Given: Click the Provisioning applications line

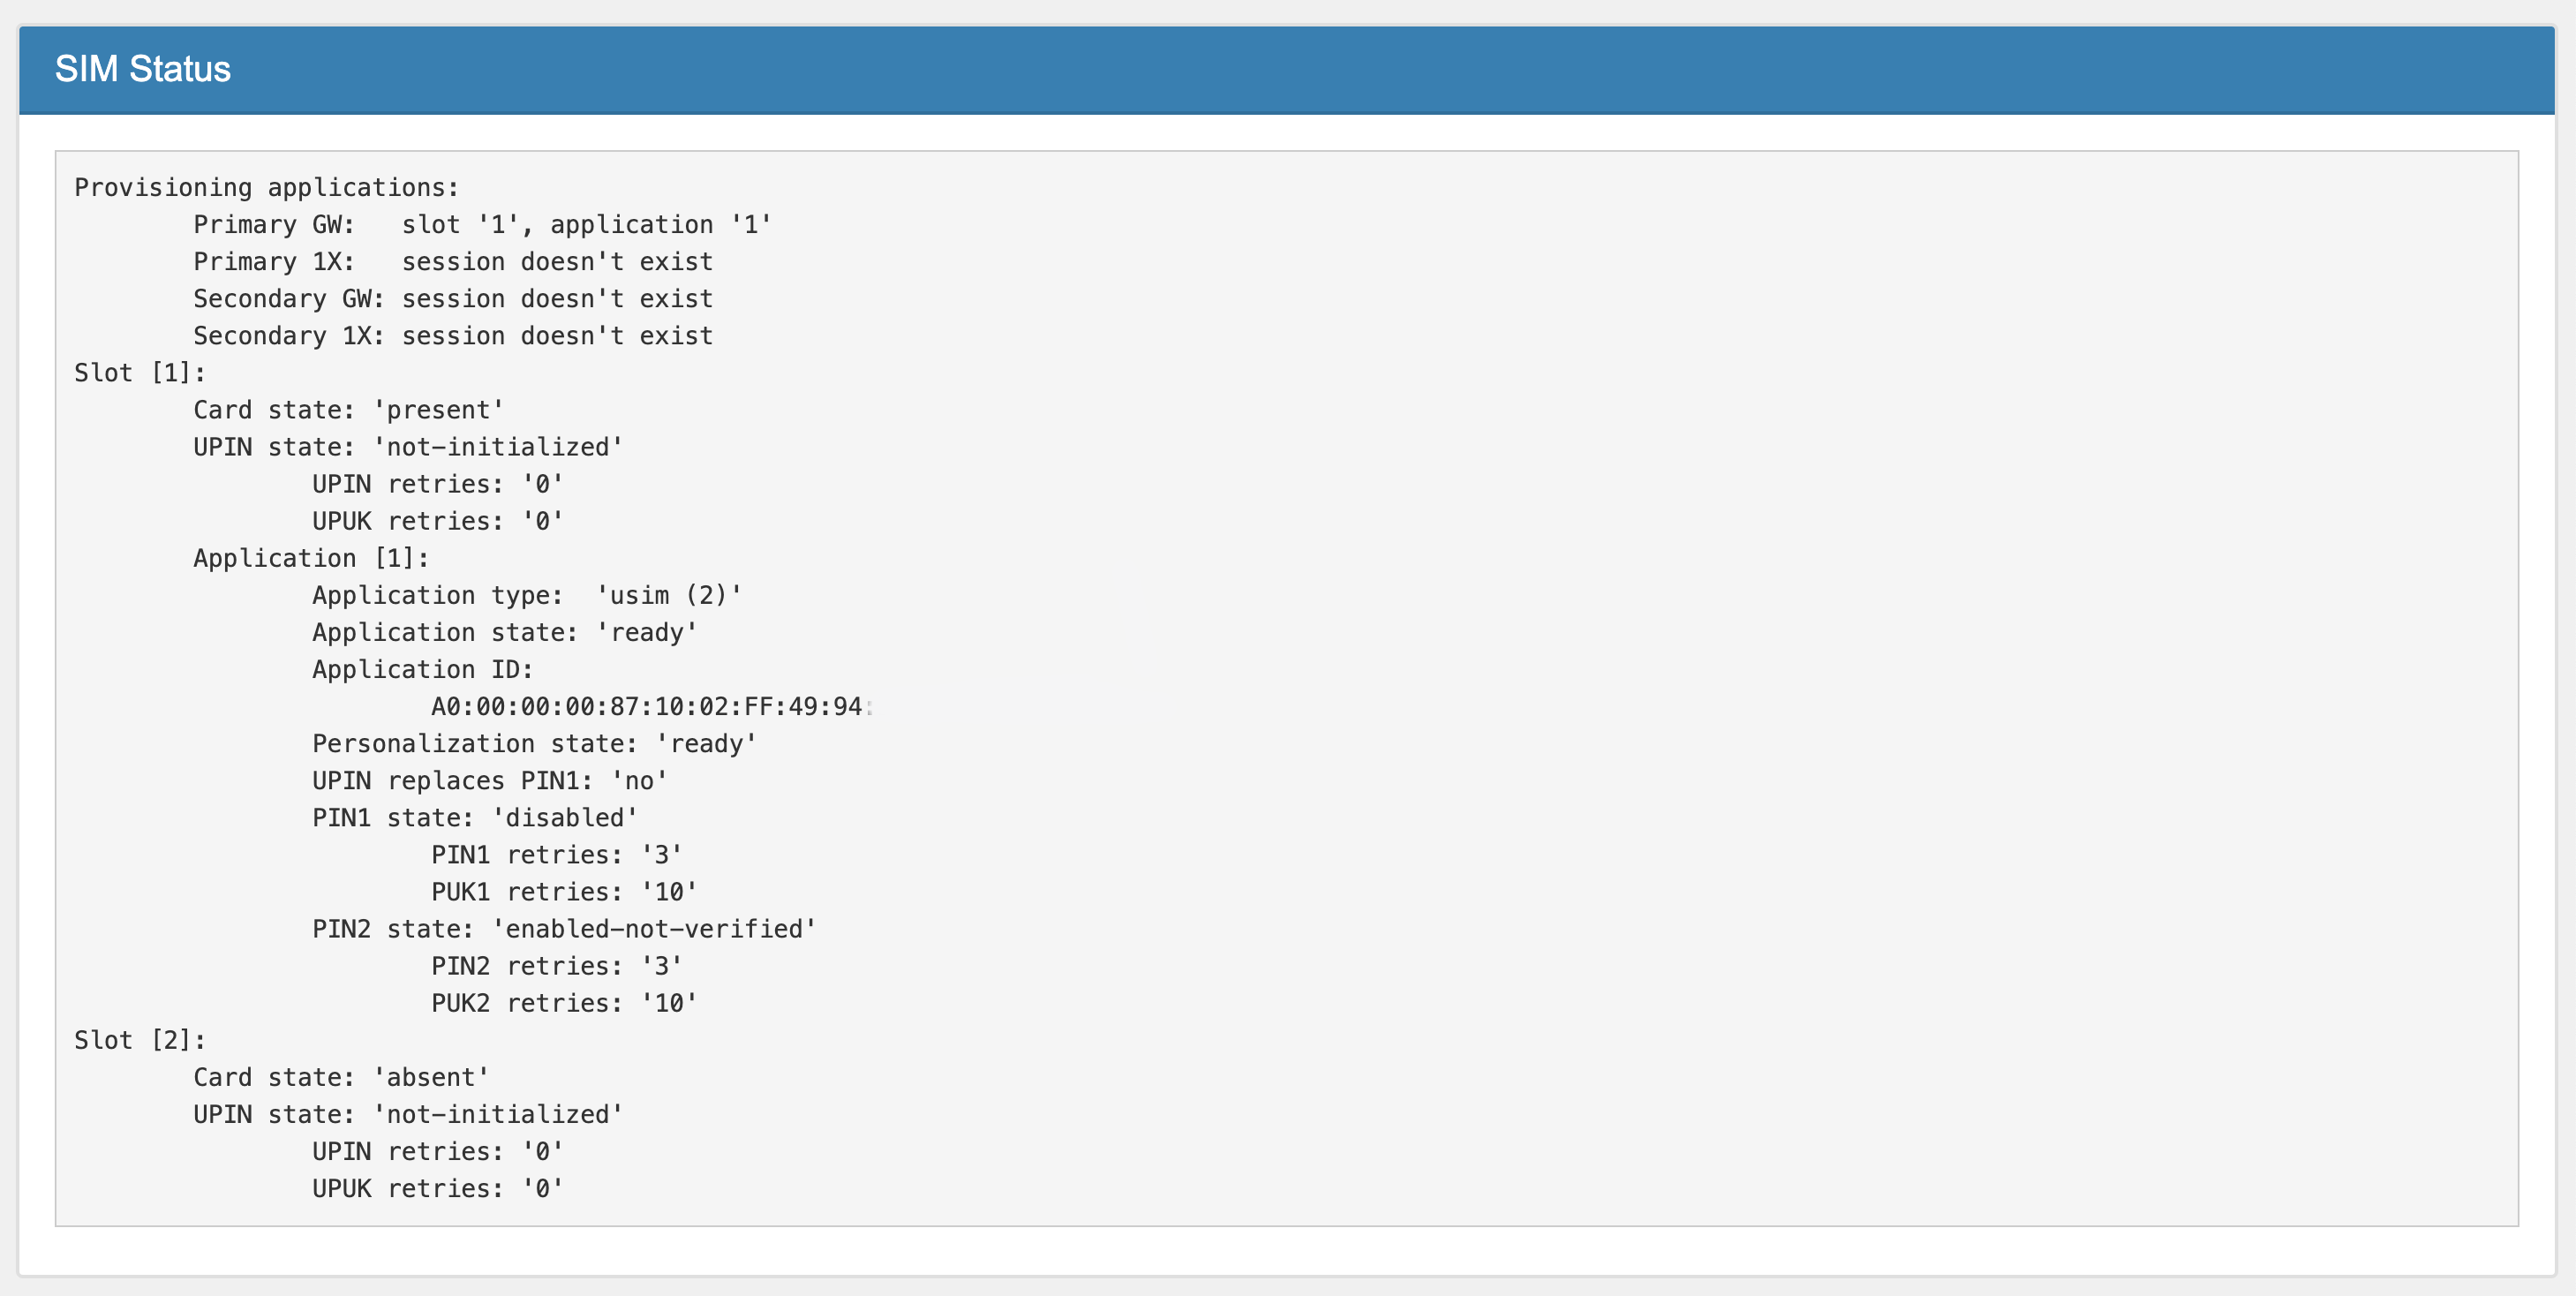Looking at the screenshot, I should coord(266,188).
